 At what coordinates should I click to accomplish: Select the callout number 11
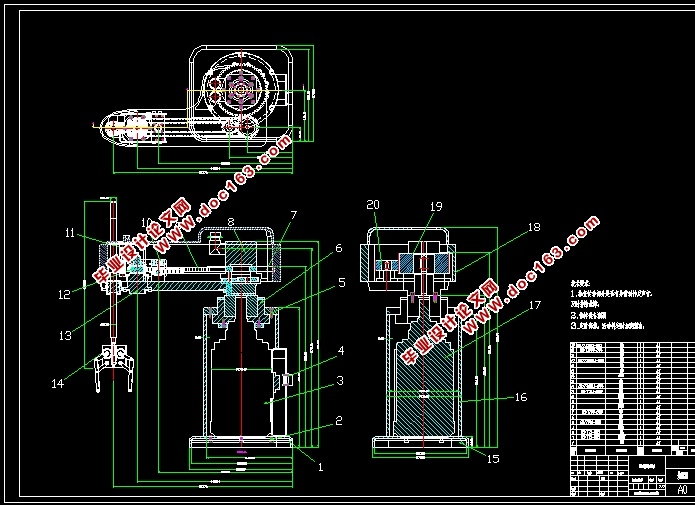tap(70, 233)
